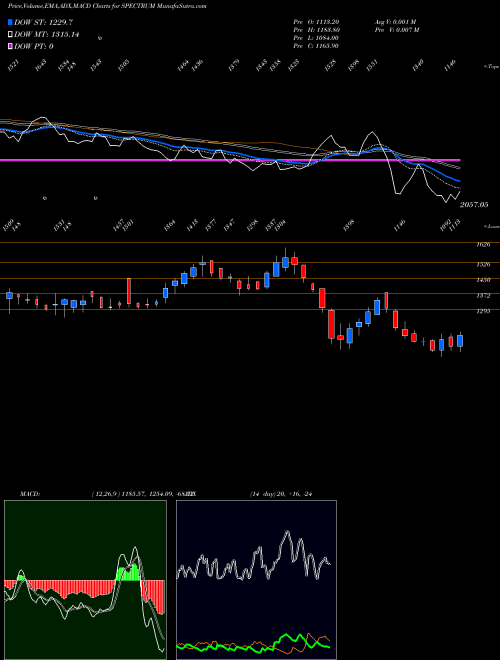Open the dark blue ADX indicator panel
The width and height of the screenshot is (500, 660).
click(256, 580)
